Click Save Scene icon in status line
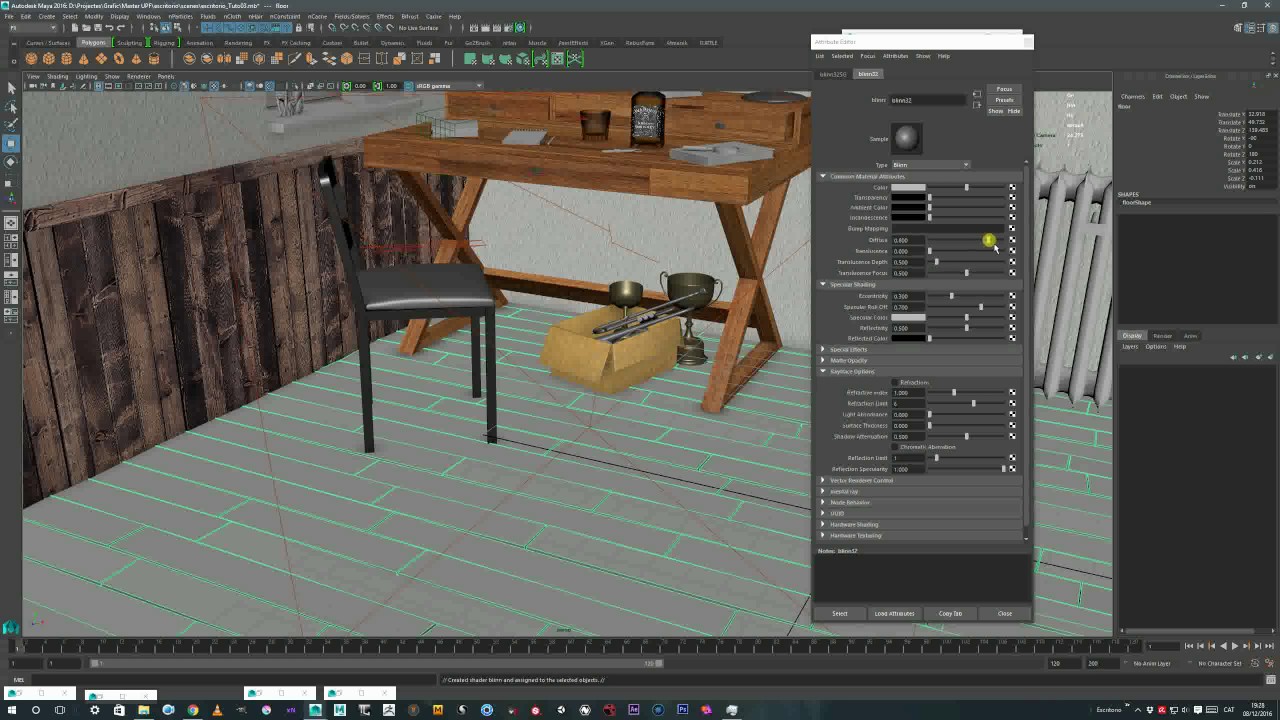 (x=99, y=28)
